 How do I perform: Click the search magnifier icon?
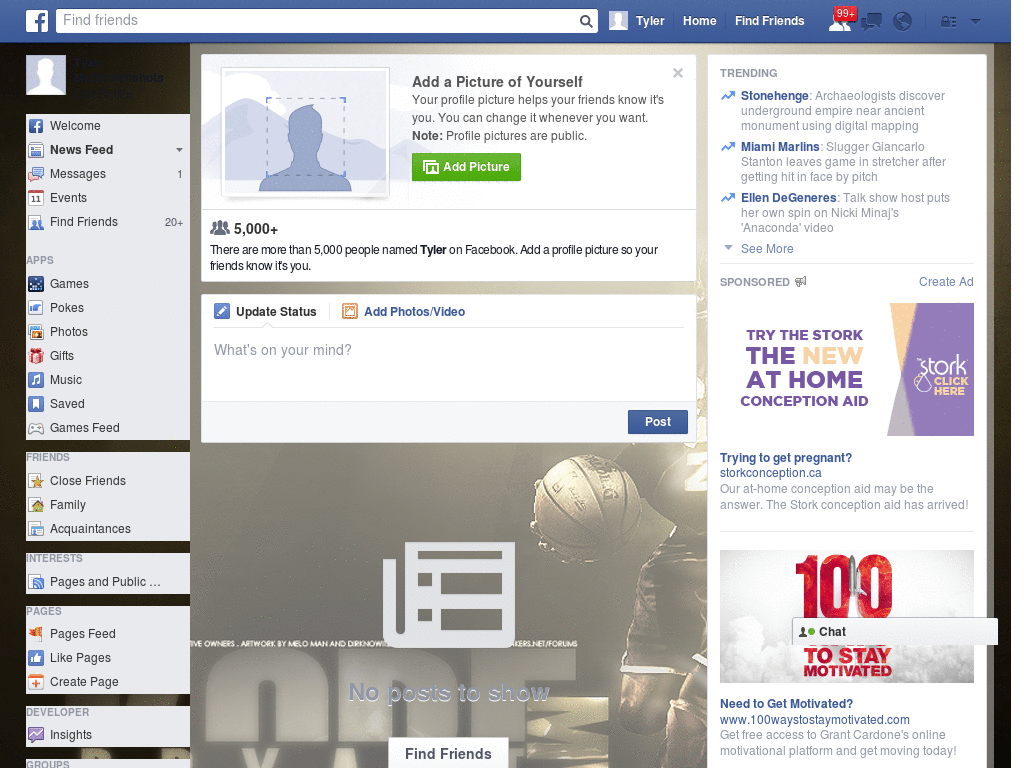click(586, 21)
